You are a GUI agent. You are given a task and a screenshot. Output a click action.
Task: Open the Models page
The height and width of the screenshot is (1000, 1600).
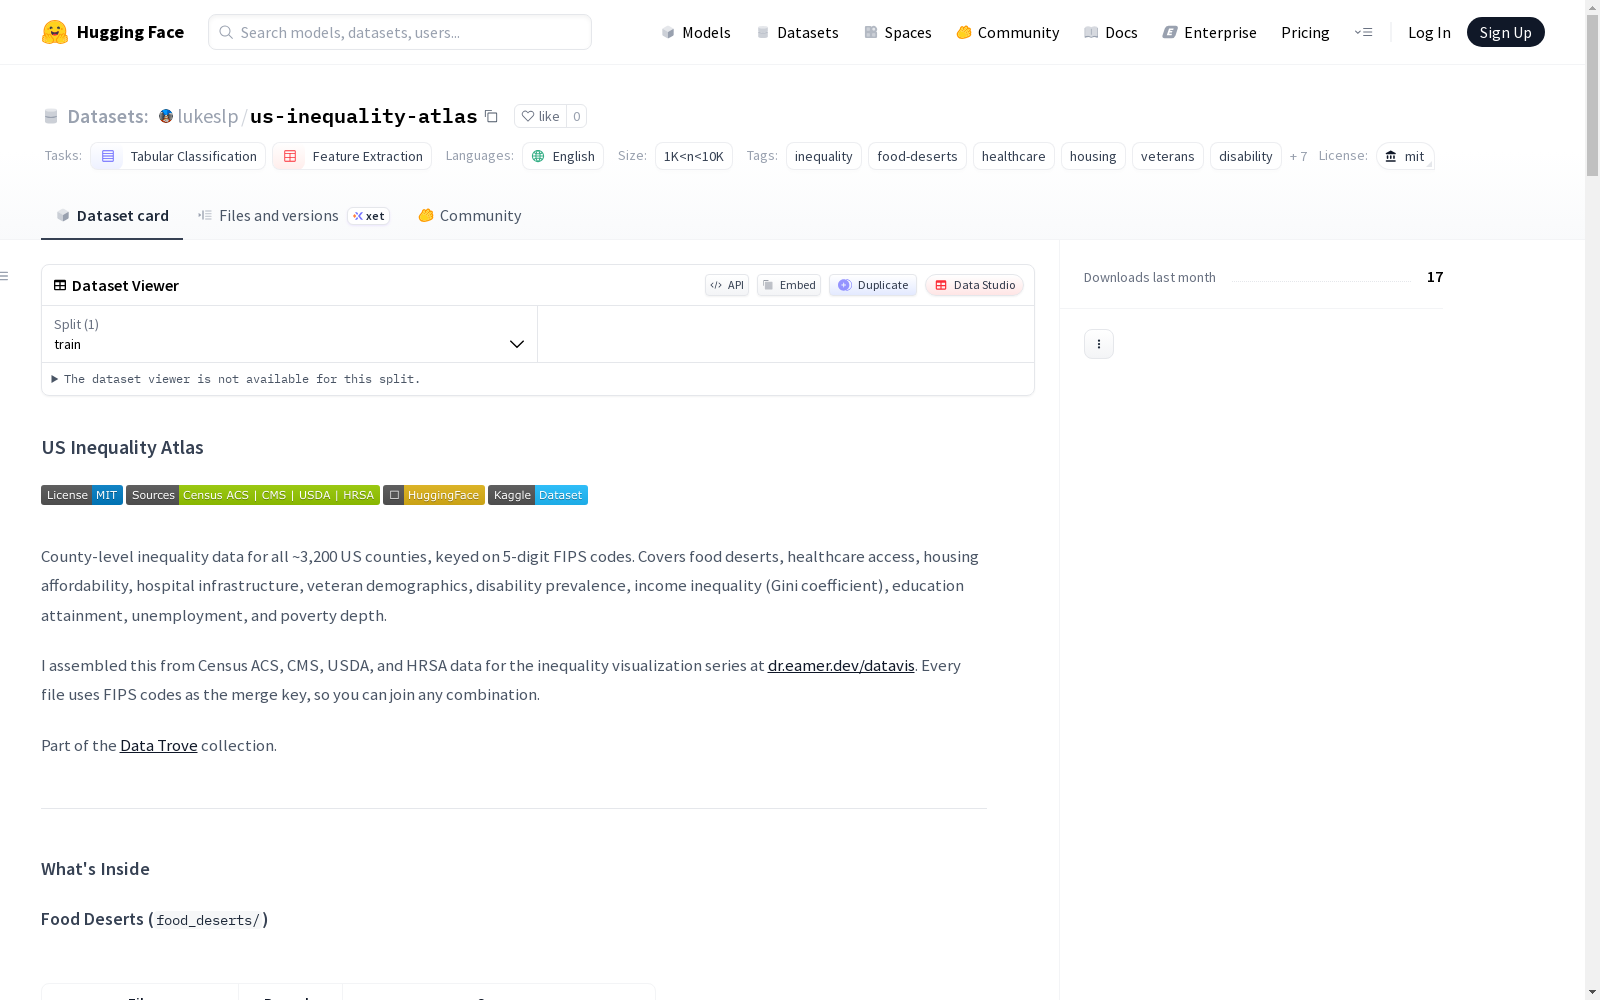point(696,32)
